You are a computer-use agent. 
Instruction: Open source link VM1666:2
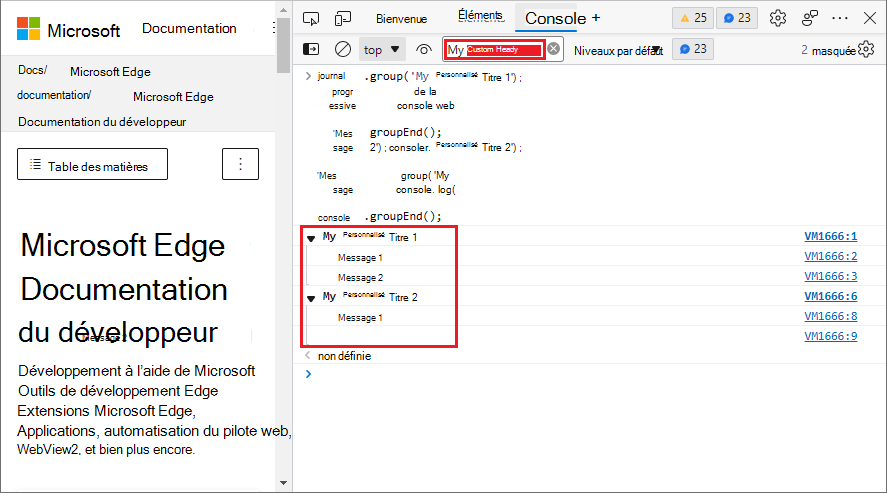pos(830,256)
